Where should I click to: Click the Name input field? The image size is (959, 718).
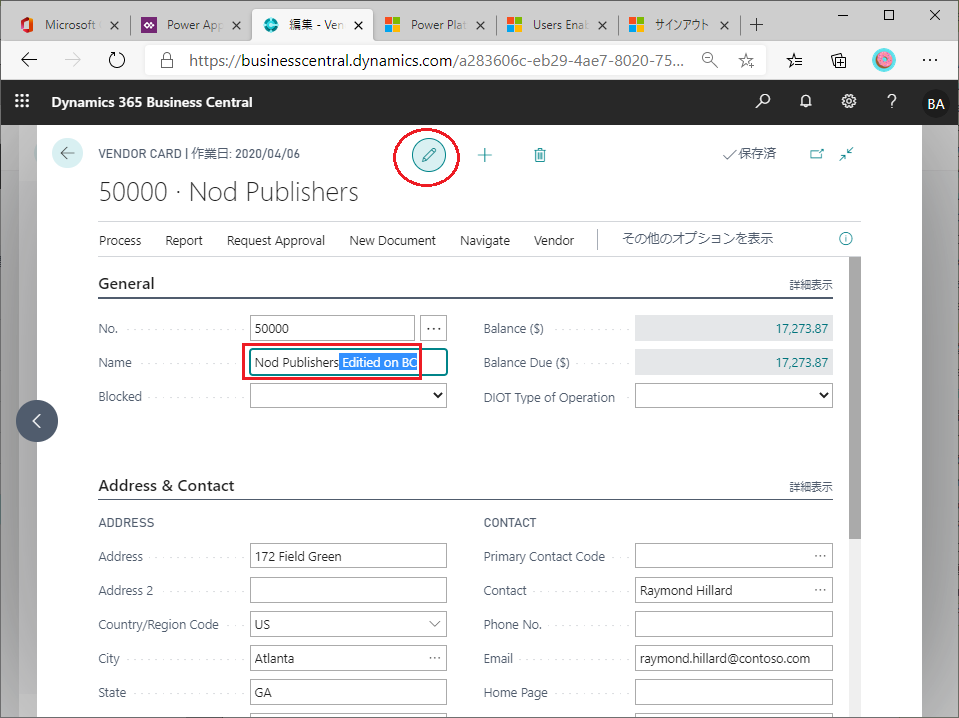click(x=348, y=362)
